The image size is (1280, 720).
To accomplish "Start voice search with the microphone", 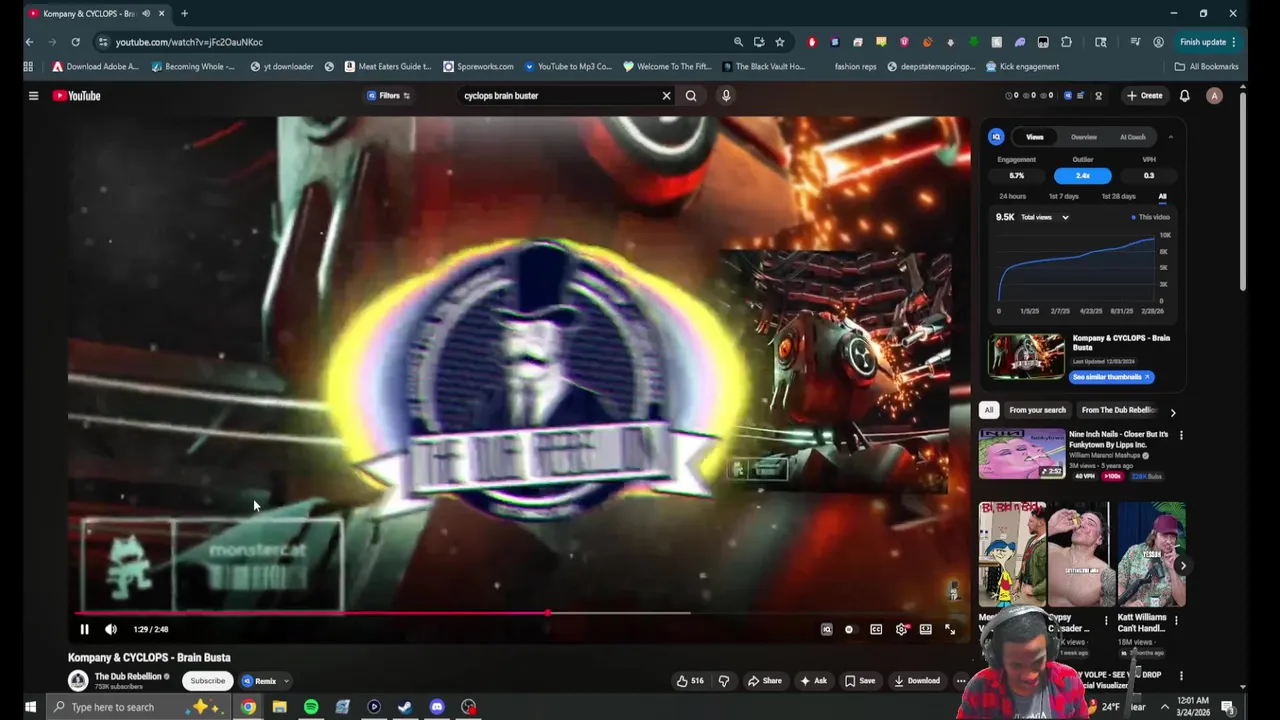I will (726, 96).
